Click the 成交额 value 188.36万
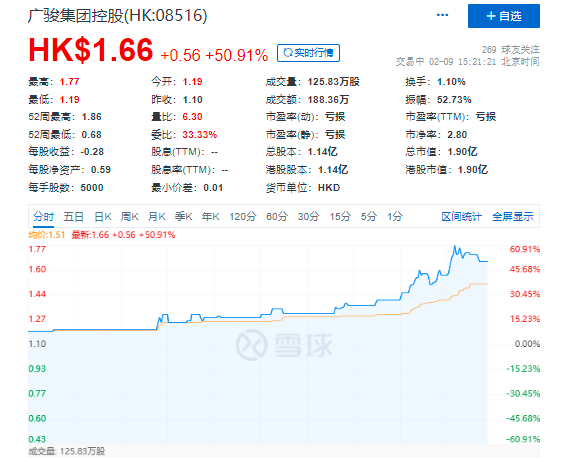 click(328, 100)
